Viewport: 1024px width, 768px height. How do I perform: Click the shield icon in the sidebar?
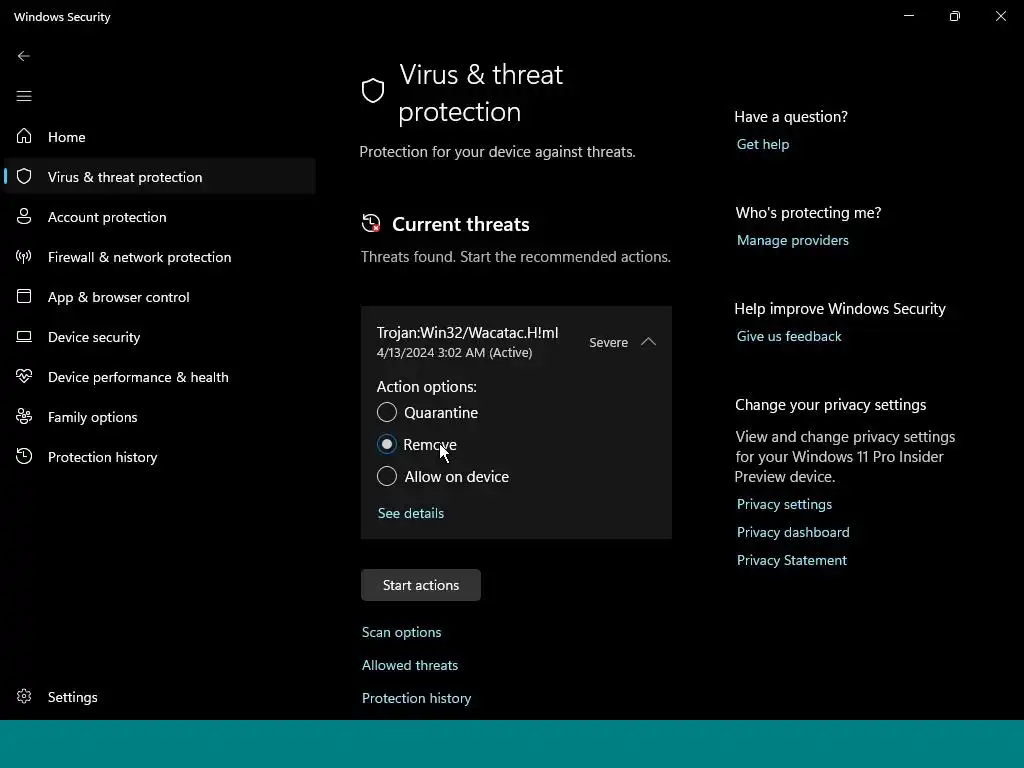coord(24,176)
